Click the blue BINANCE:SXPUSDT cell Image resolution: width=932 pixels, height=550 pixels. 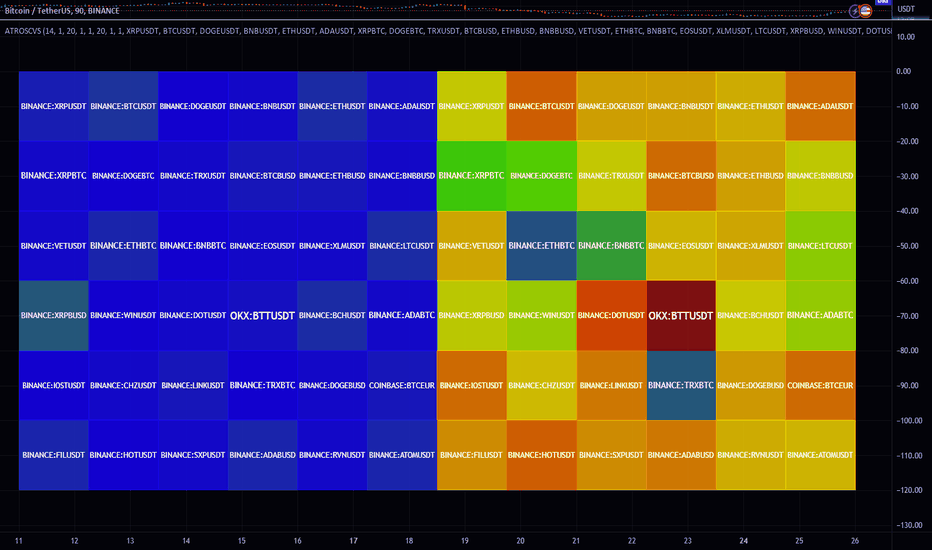click(x=193, y=455)
